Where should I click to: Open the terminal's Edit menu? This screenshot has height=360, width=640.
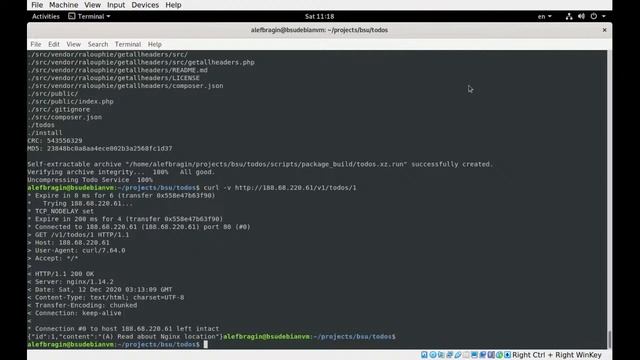53,44
